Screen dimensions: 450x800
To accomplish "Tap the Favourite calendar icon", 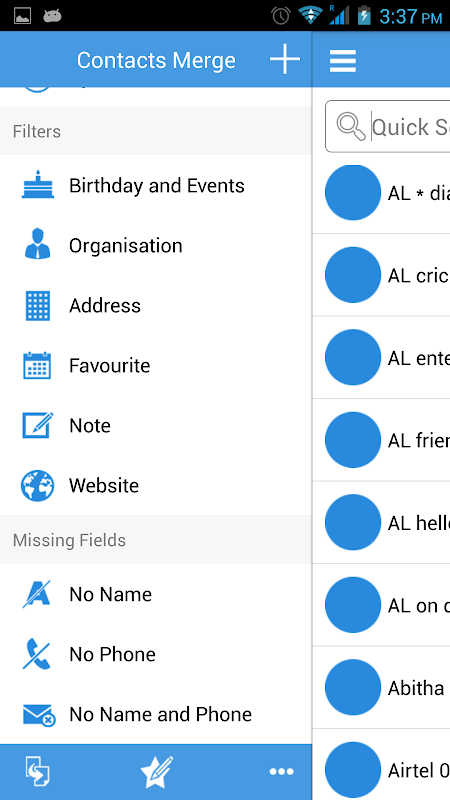I will point(37,365).
